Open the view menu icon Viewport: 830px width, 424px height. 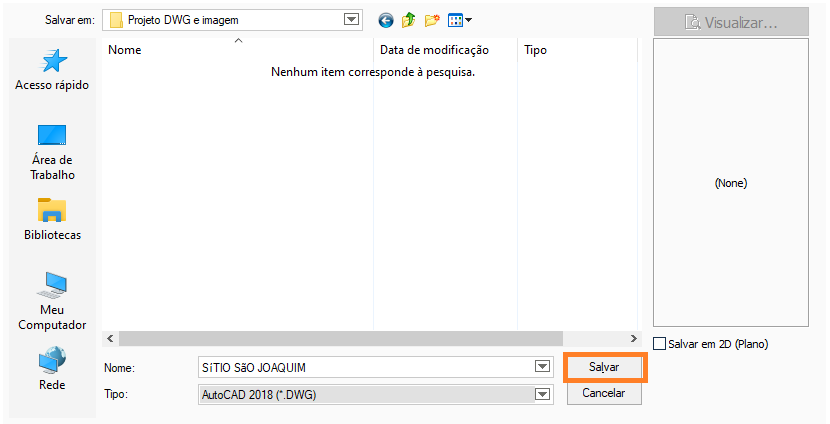click(460, 20)
